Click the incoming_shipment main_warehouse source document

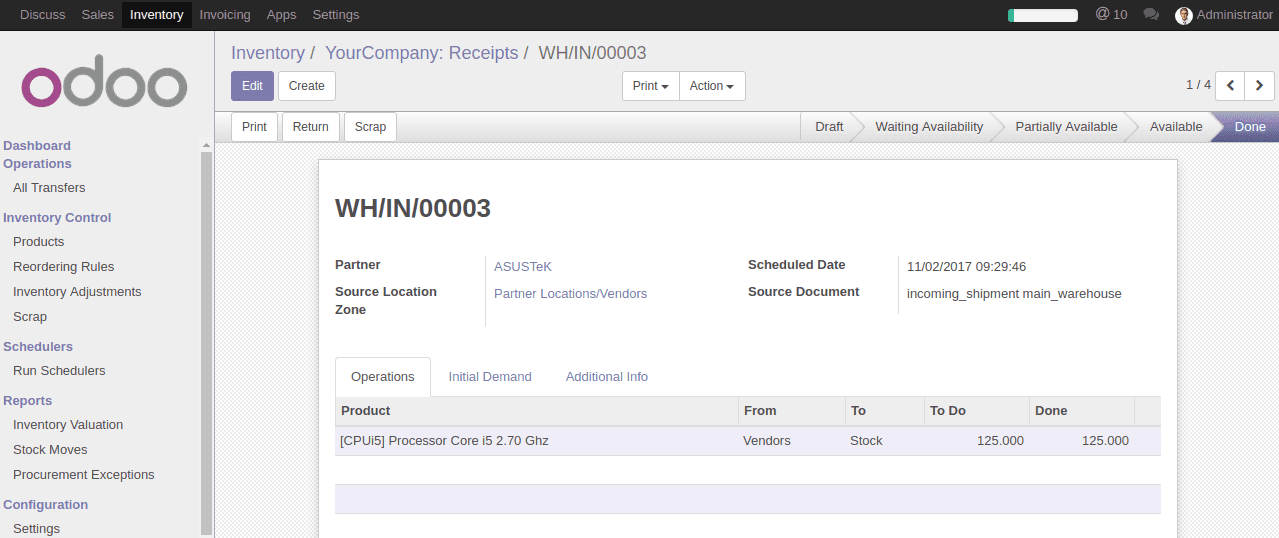point(1014,294)
